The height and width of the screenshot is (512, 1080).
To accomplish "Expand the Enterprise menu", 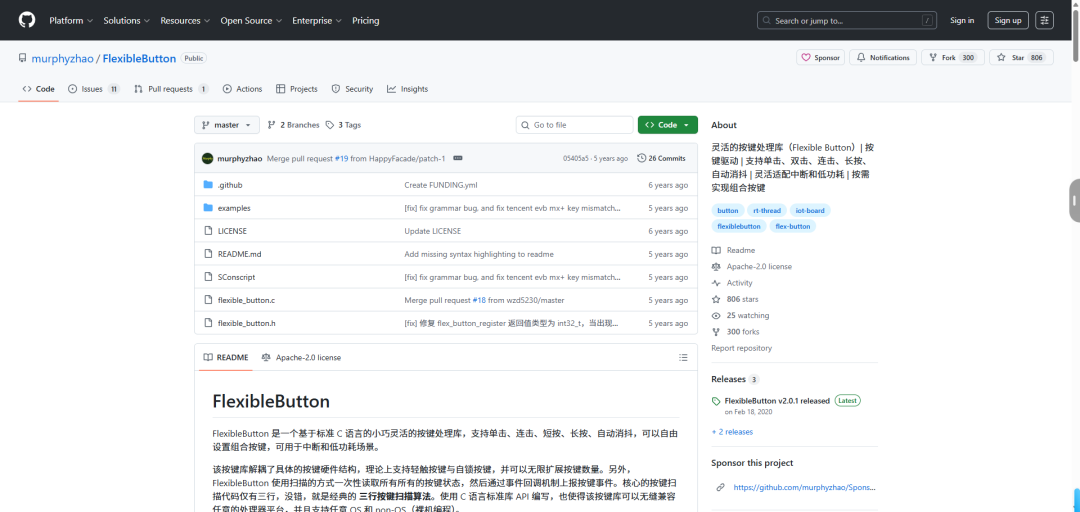I will (317, 21).
